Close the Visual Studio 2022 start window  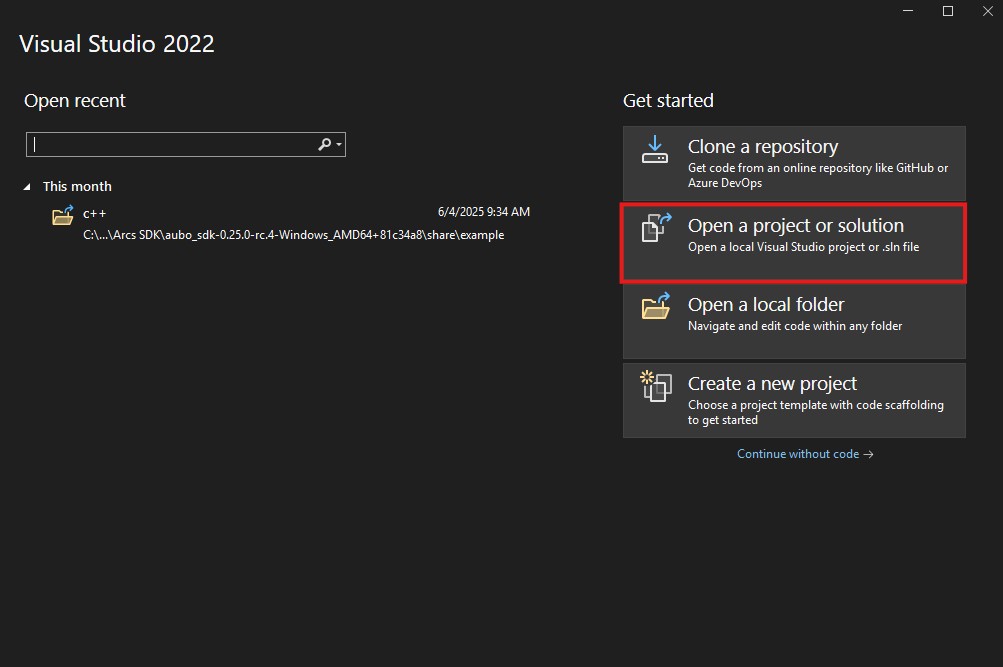click(x=988, y=11)
